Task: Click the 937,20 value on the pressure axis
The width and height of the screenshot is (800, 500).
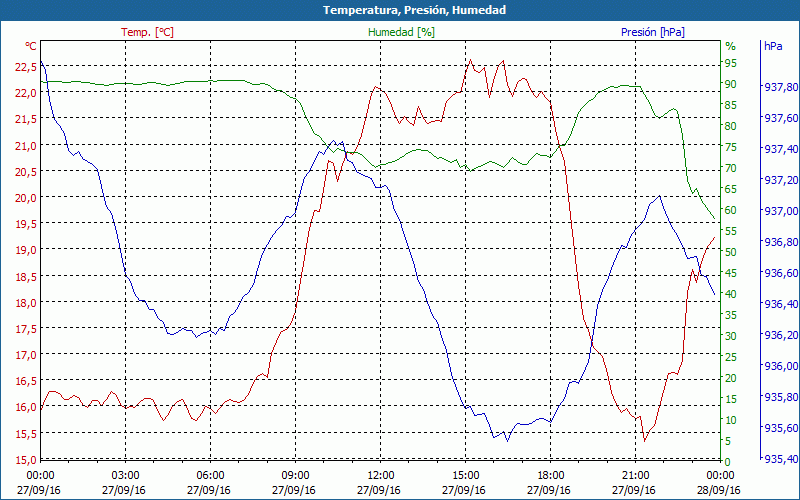Action: [781, 180]
